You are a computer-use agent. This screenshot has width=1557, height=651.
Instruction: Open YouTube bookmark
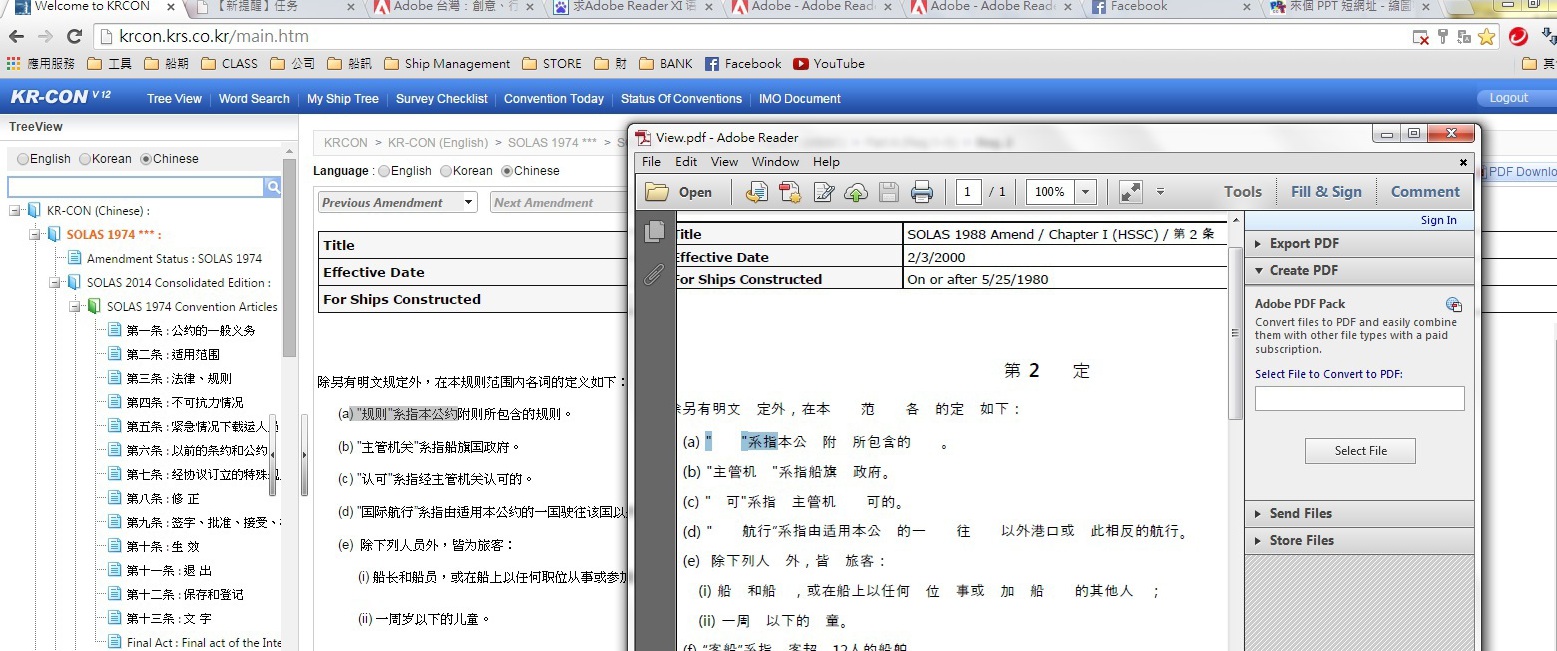pos(829,63)
